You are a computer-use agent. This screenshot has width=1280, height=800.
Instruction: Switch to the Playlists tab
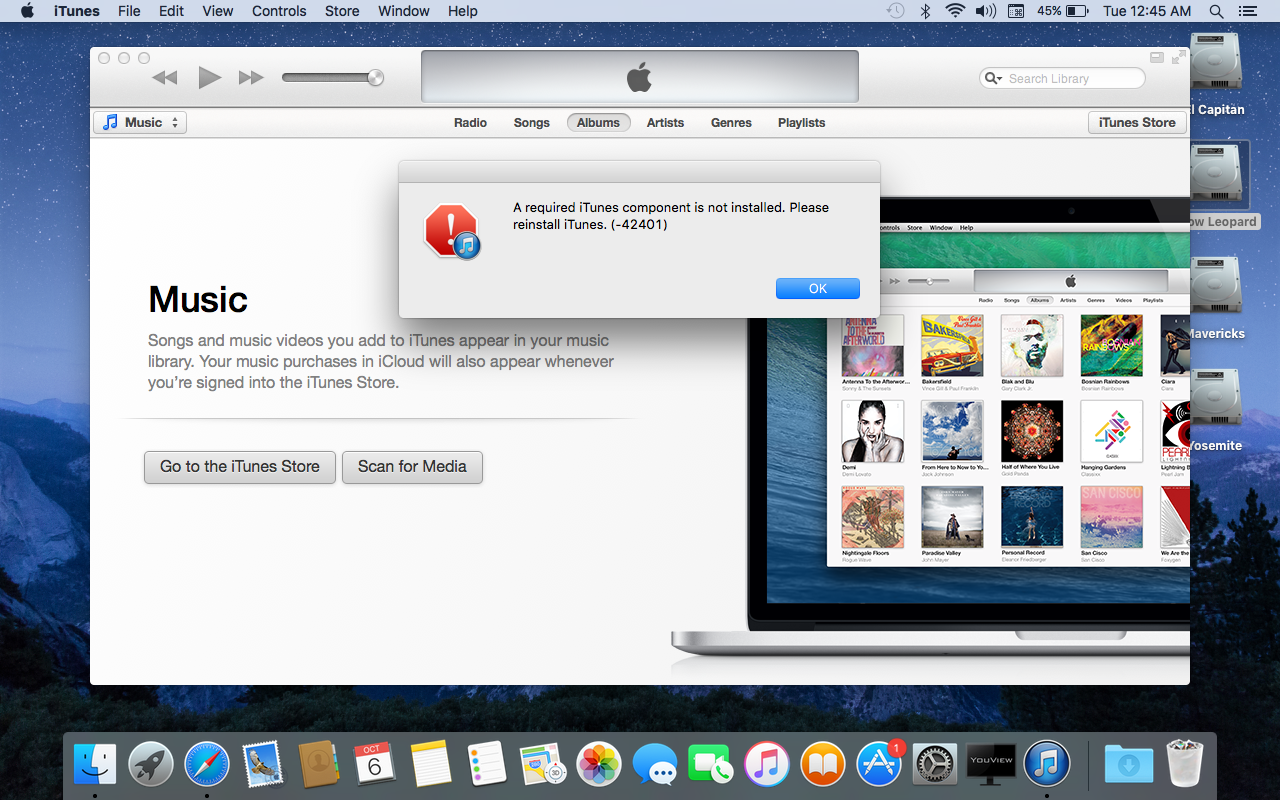(802, 123)
